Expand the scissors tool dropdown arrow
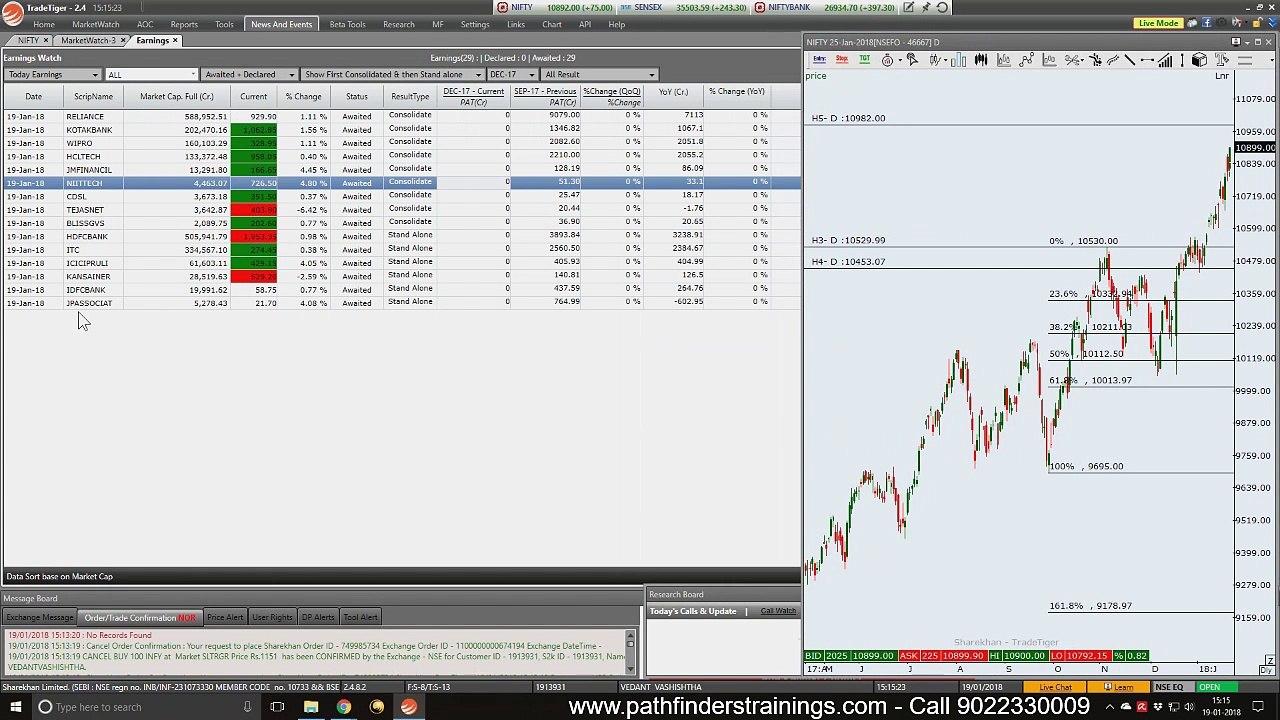The height and width of the screenshot is (720, 1280). (x=1083, y=60)
